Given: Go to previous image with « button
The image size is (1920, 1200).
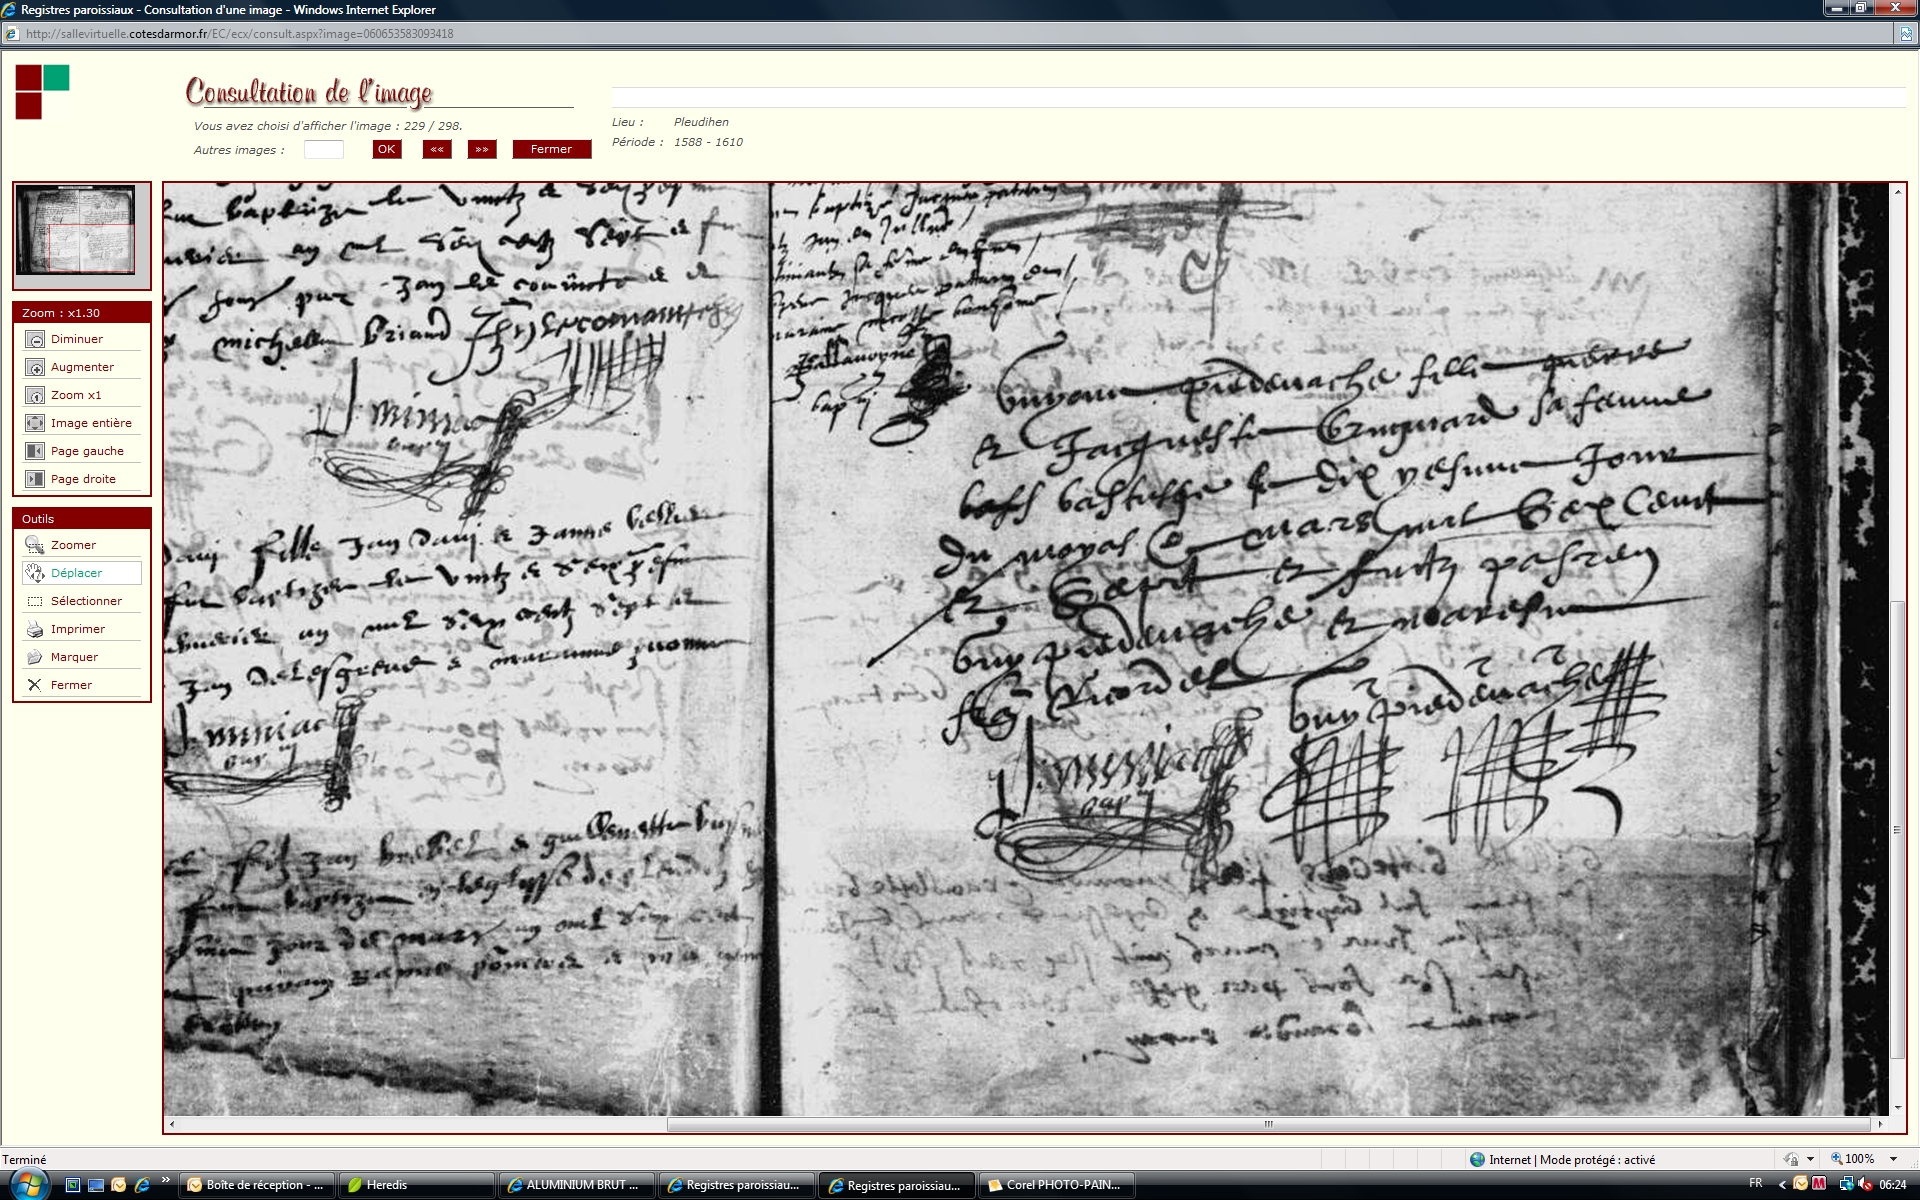Looking at the screenshot, I should click(437, 149).
